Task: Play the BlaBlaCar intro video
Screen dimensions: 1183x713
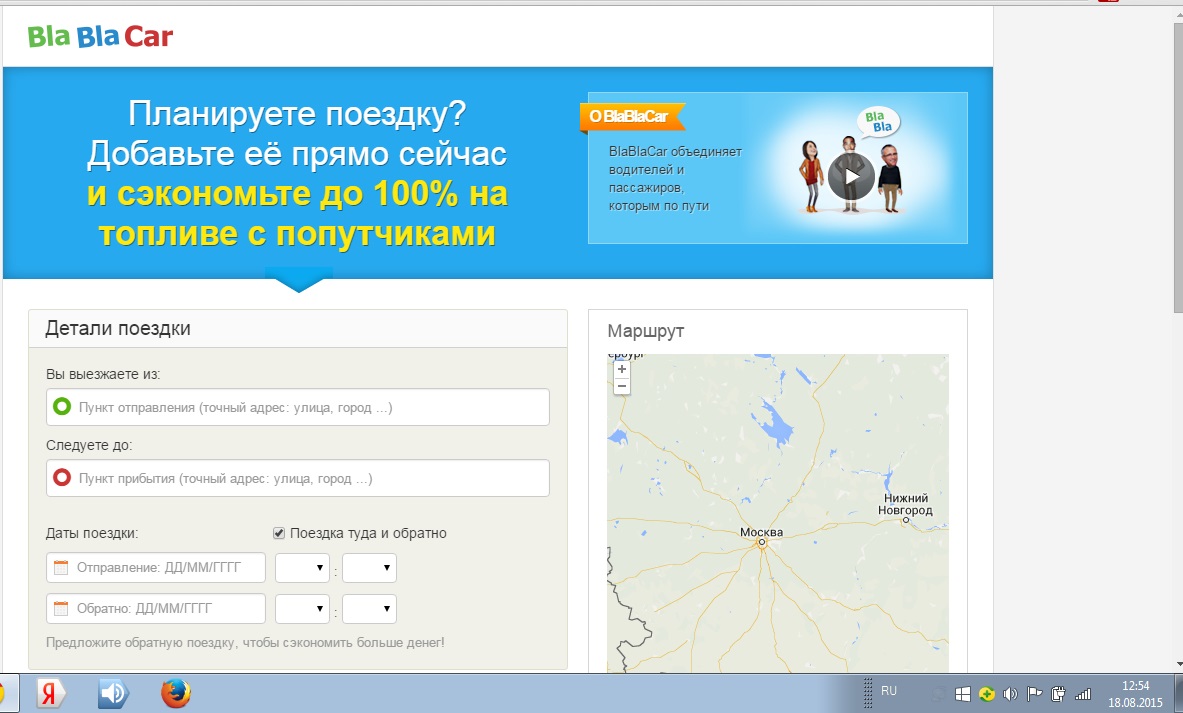Action: 851,177
